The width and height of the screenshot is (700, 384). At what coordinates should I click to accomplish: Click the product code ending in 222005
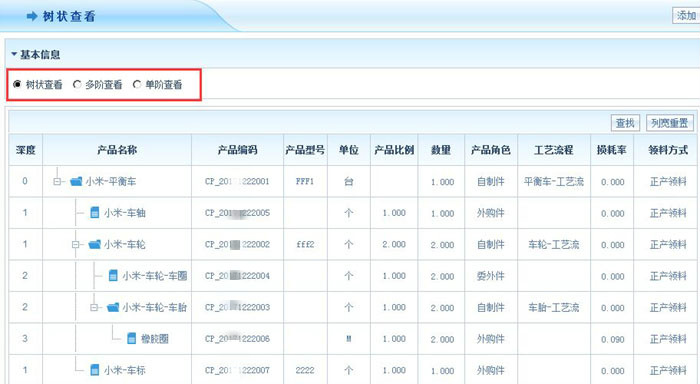[x=237, y=213]
